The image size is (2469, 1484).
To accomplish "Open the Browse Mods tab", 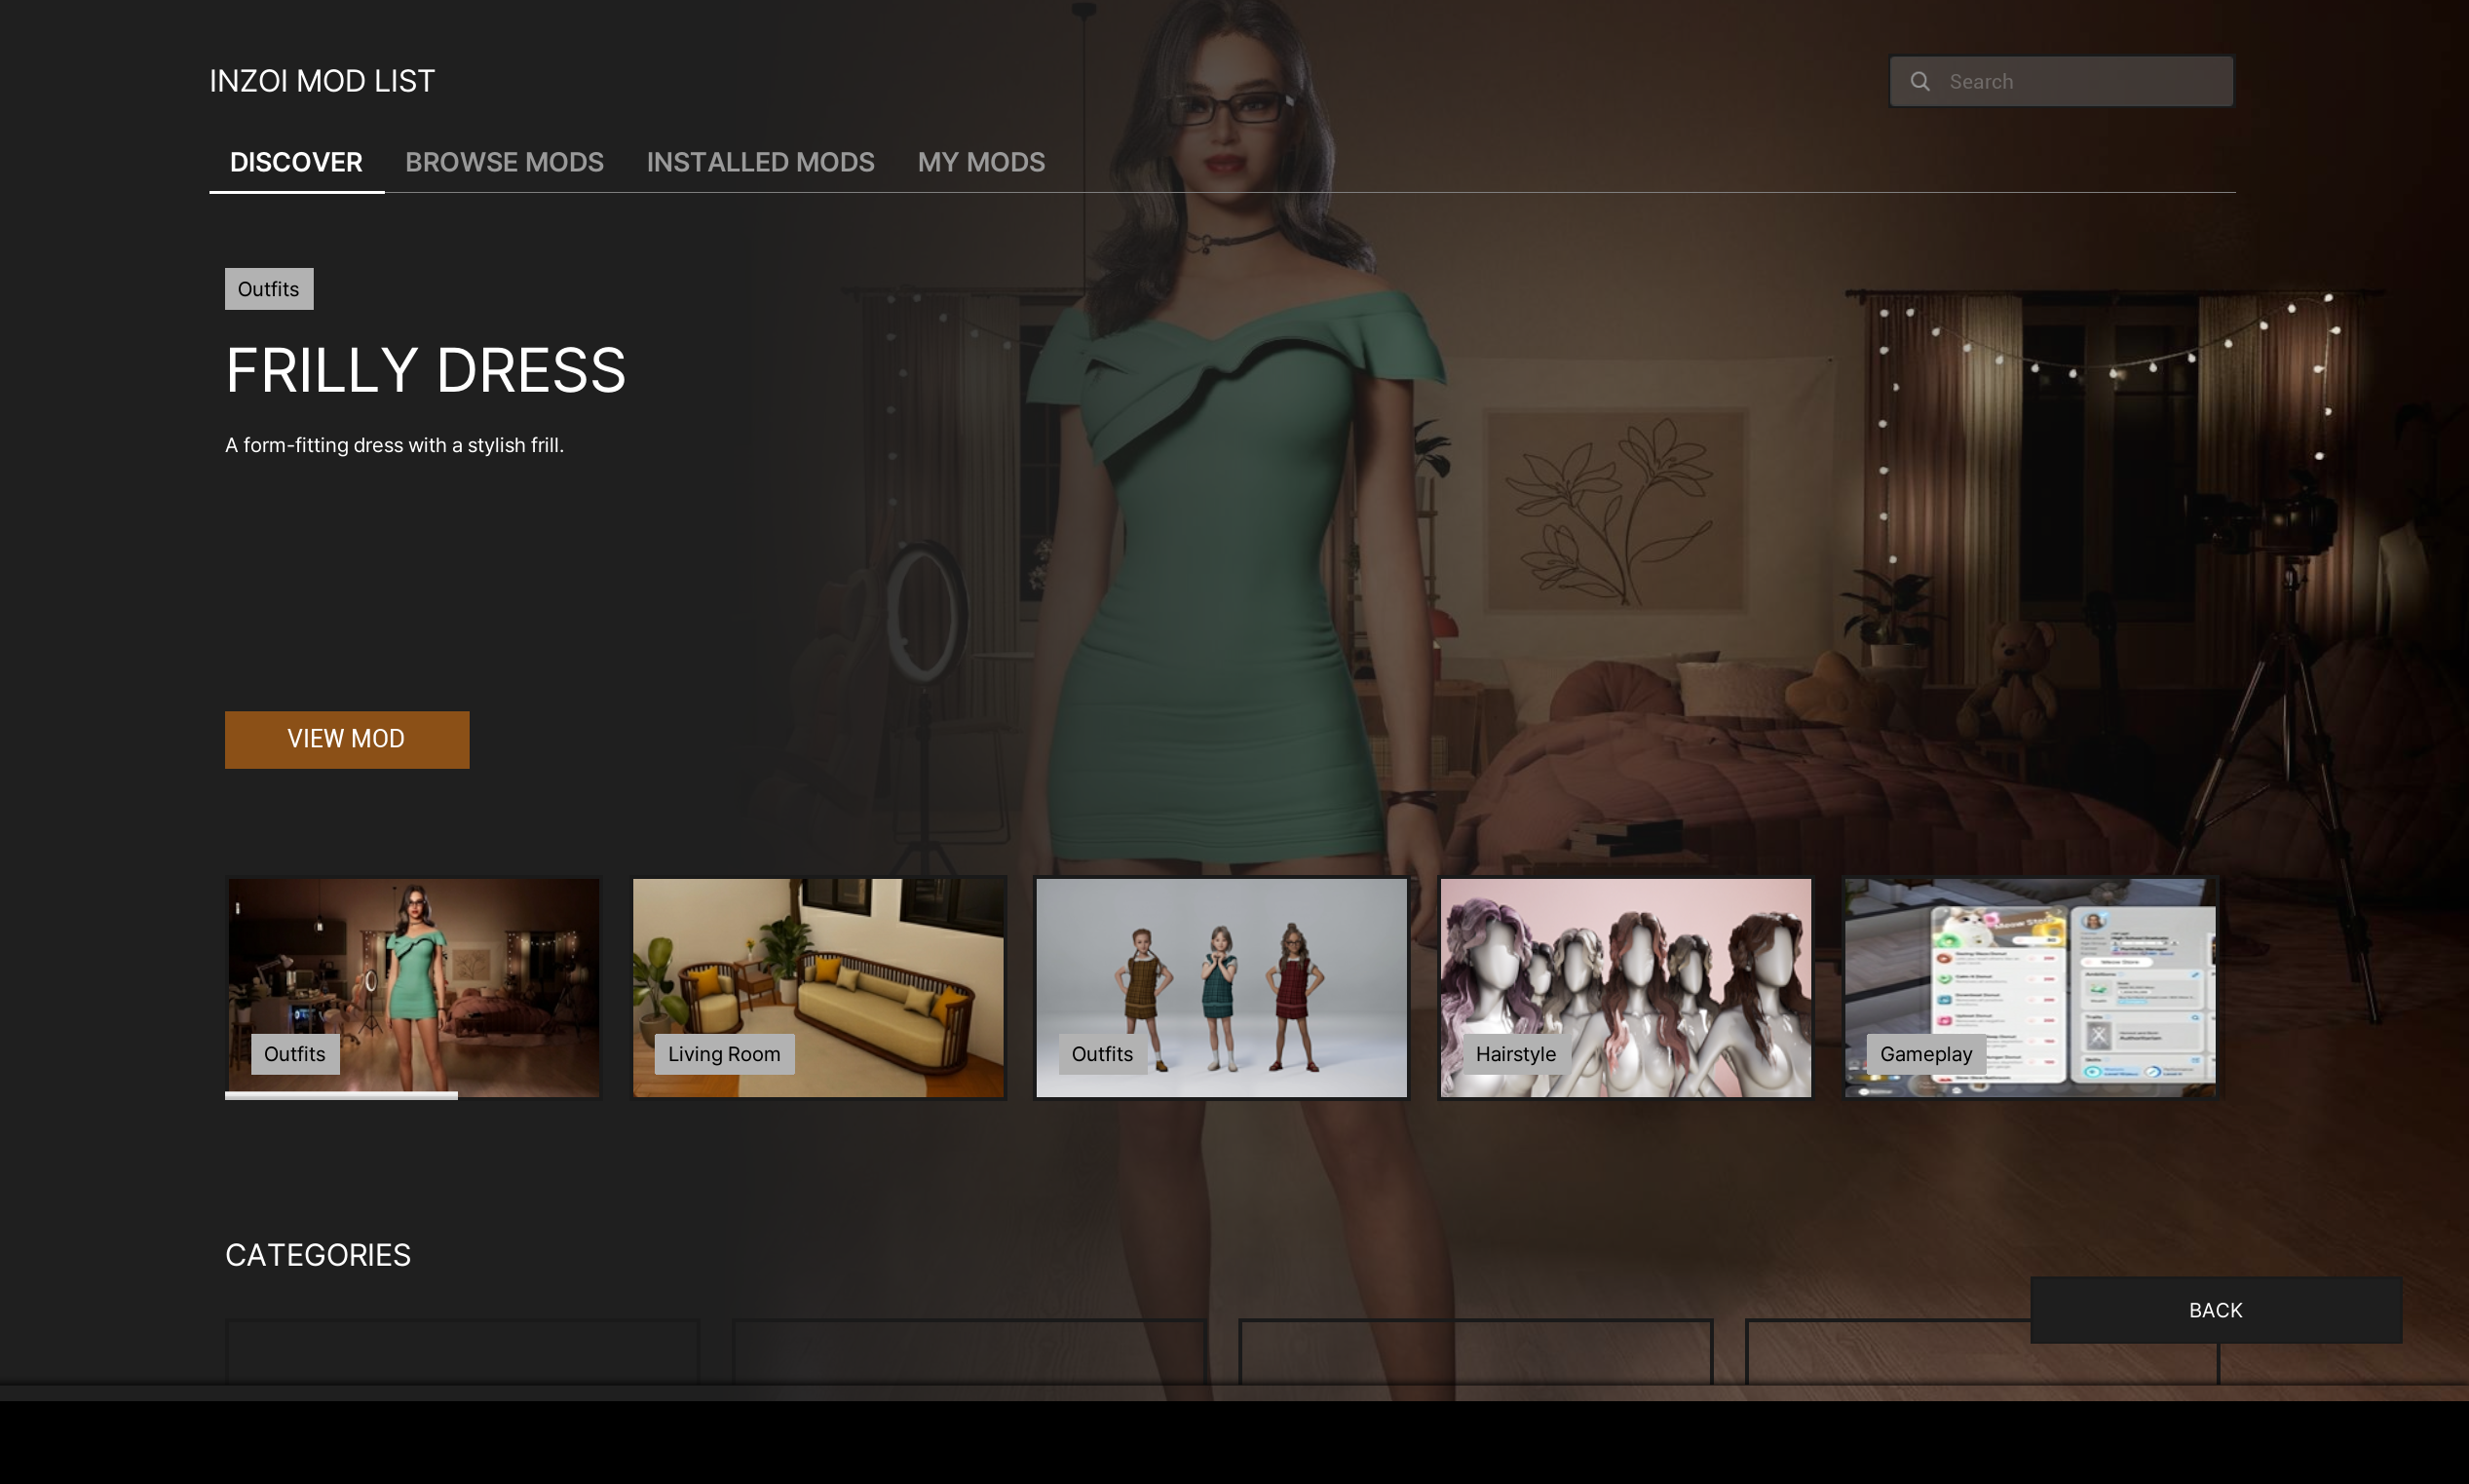I will point(504,162).
